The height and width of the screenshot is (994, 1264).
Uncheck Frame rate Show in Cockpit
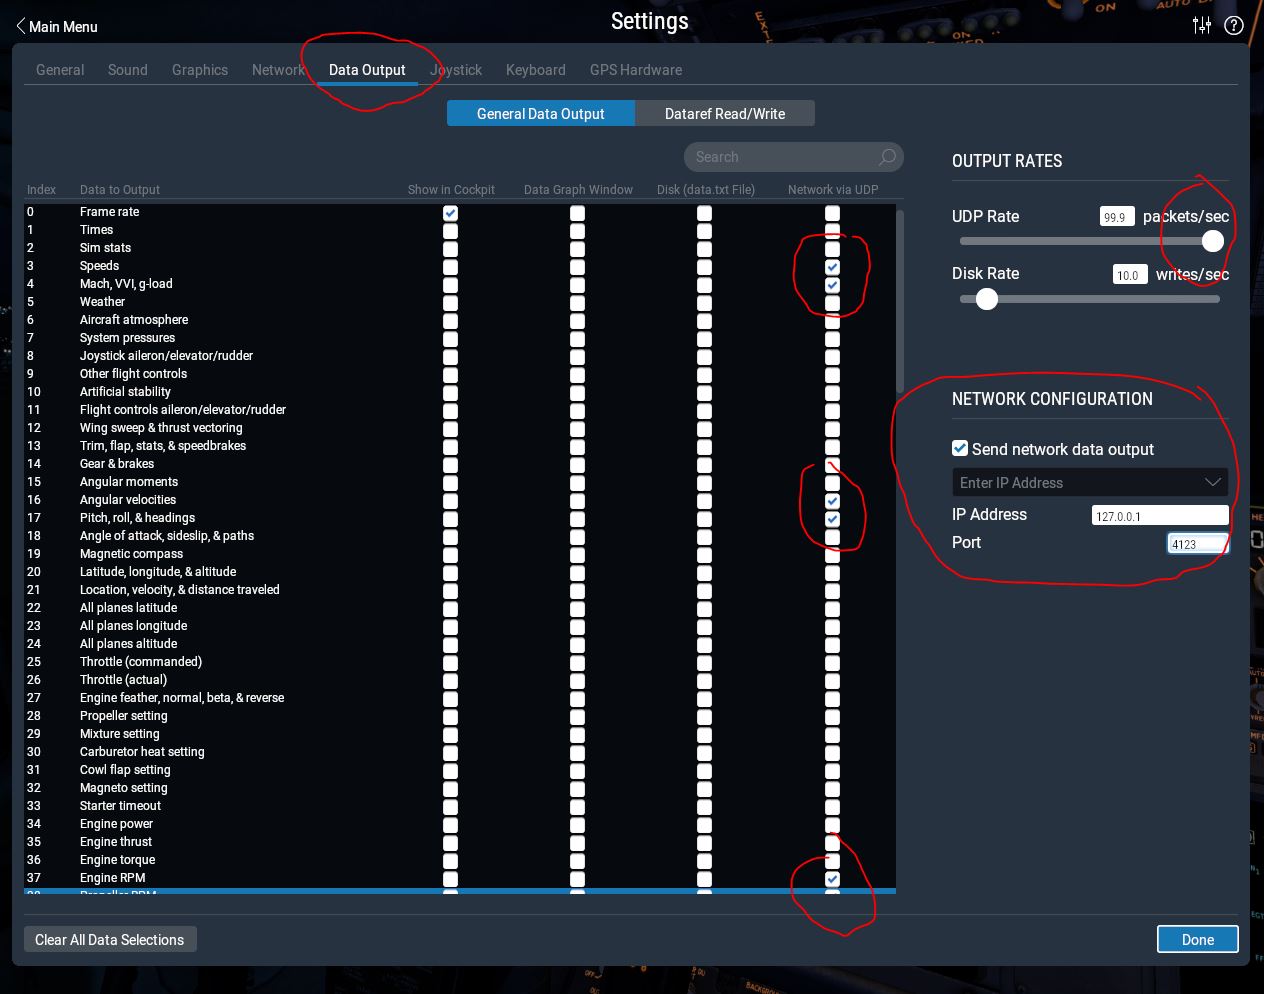450,213
